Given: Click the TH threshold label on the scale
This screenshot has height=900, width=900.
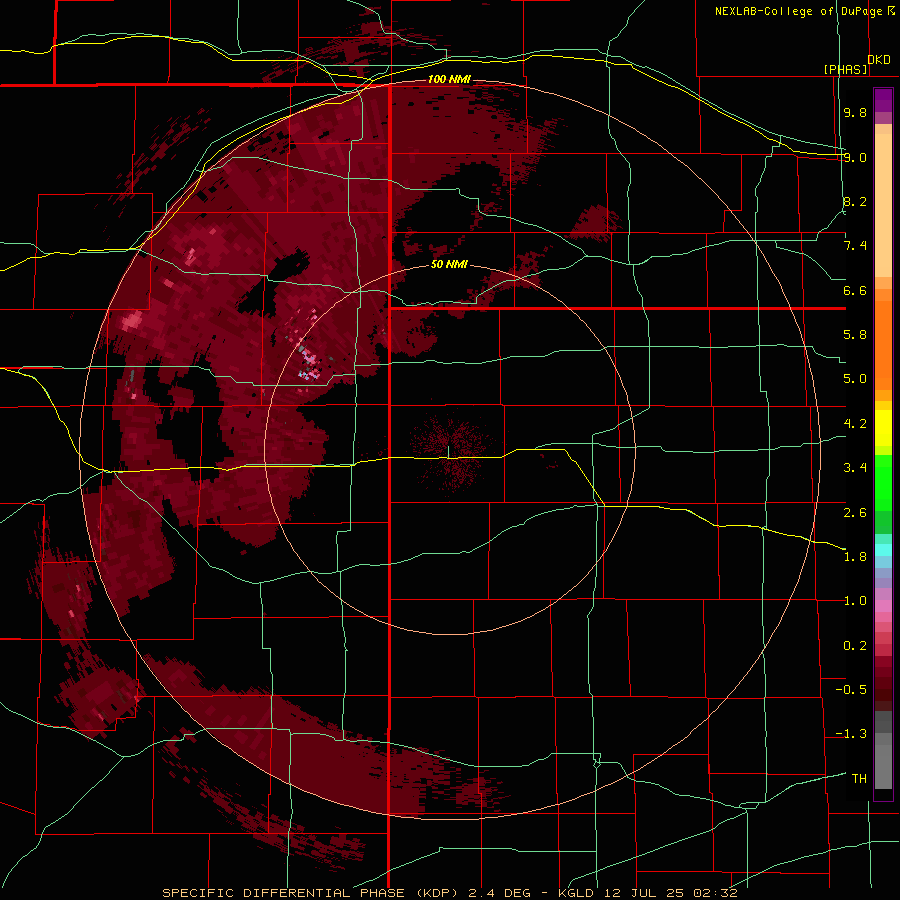Looking at the screenshot, I should (x=859, y=778).
